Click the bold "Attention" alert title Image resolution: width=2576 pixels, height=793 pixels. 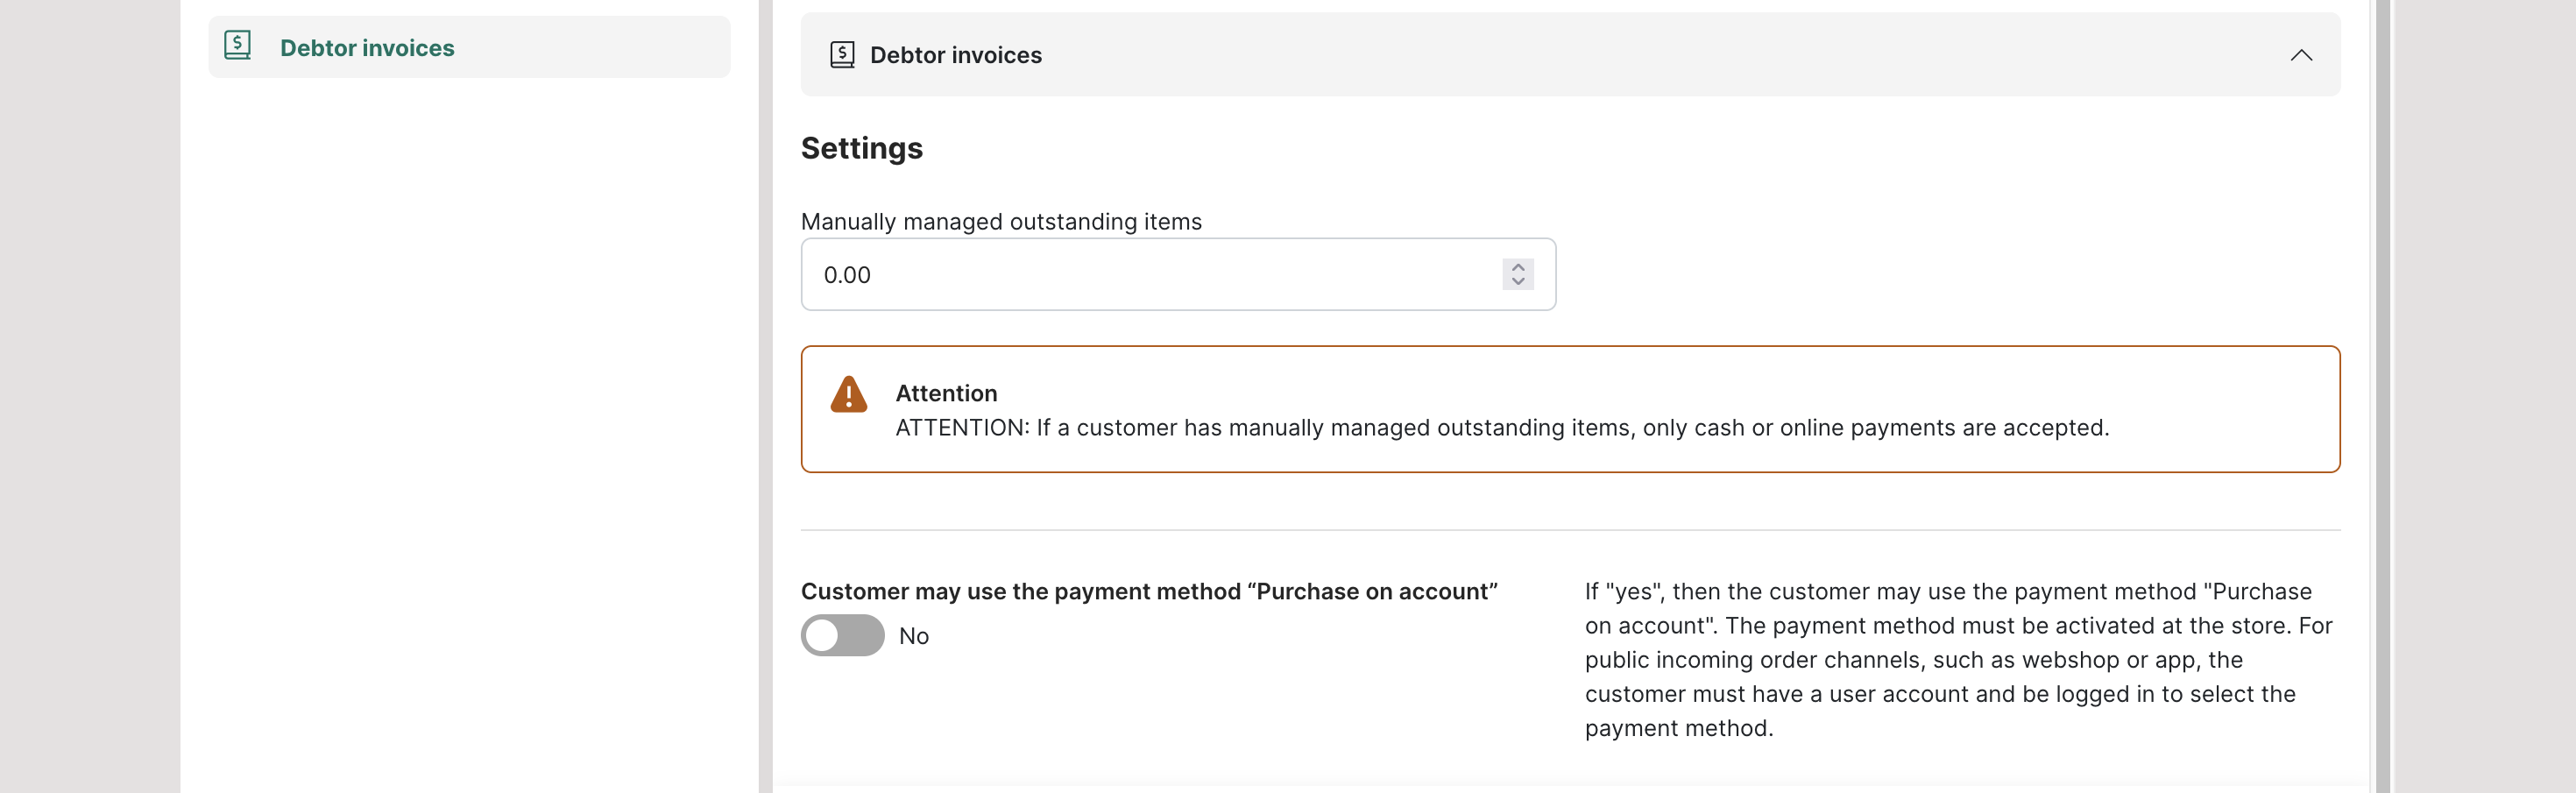click(x=946, y=393)
